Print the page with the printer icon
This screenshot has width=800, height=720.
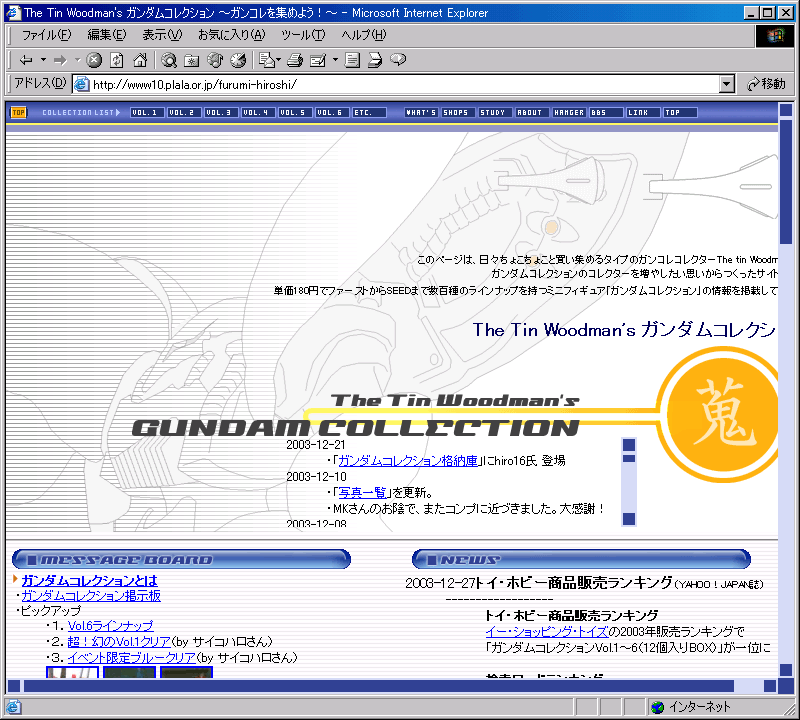click(x=295, y=60)
